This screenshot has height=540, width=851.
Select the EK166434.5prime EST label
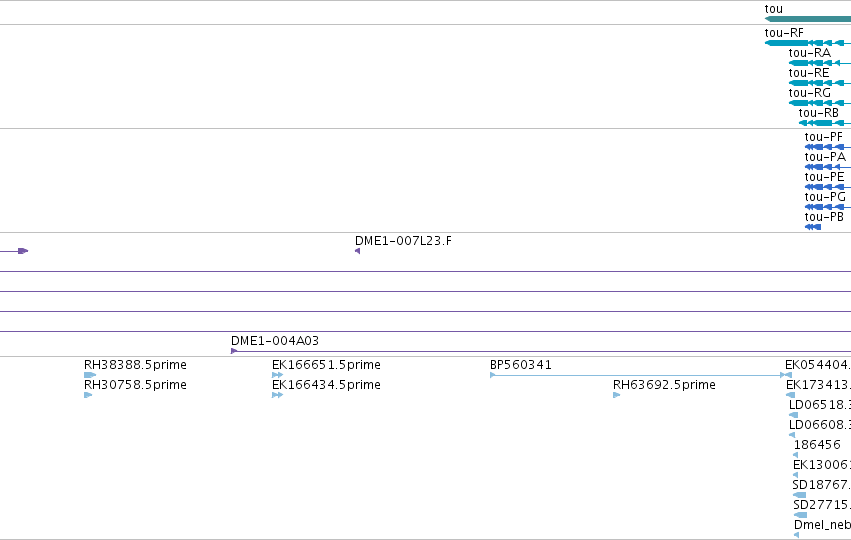tap(326, 385)
